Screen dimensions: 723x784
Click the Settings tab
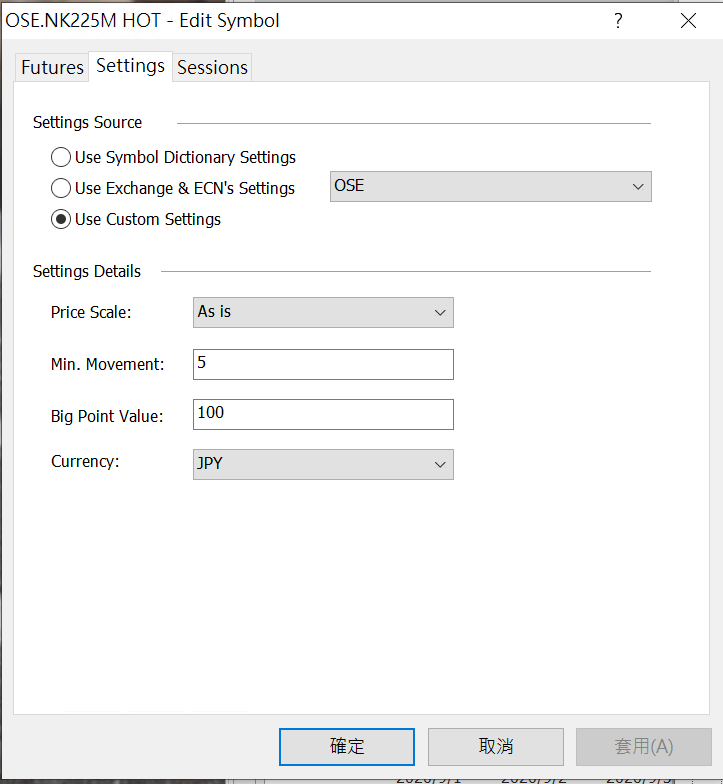tap(130, 66)
